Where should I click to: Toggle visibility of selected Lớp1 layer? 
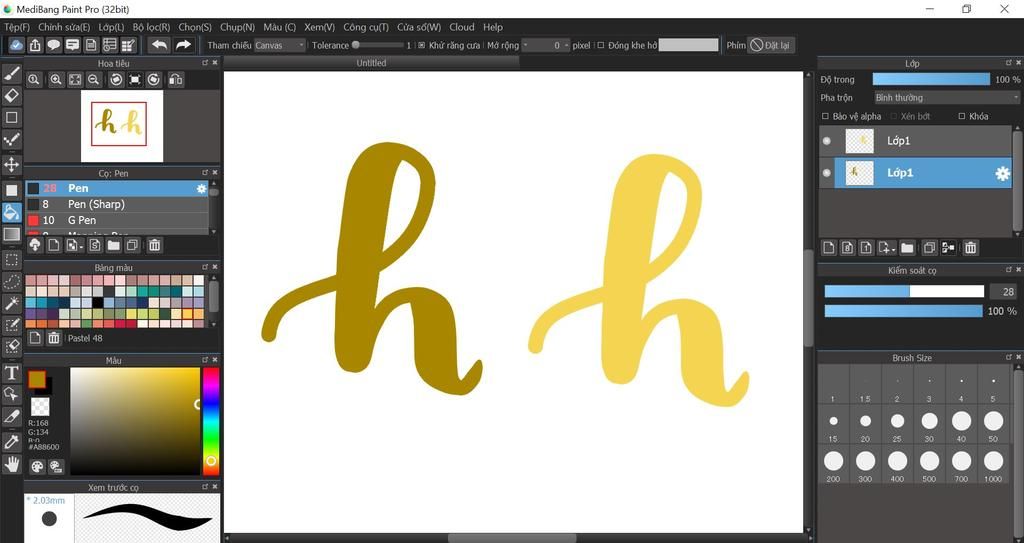[827, 173]
